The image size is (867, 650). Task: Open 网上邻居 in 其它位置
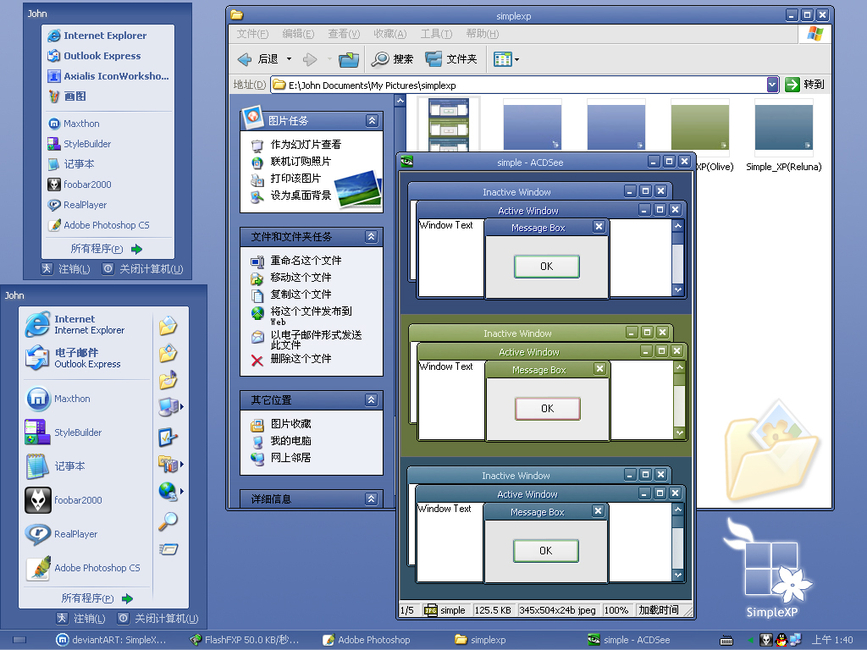click(281, 458)
